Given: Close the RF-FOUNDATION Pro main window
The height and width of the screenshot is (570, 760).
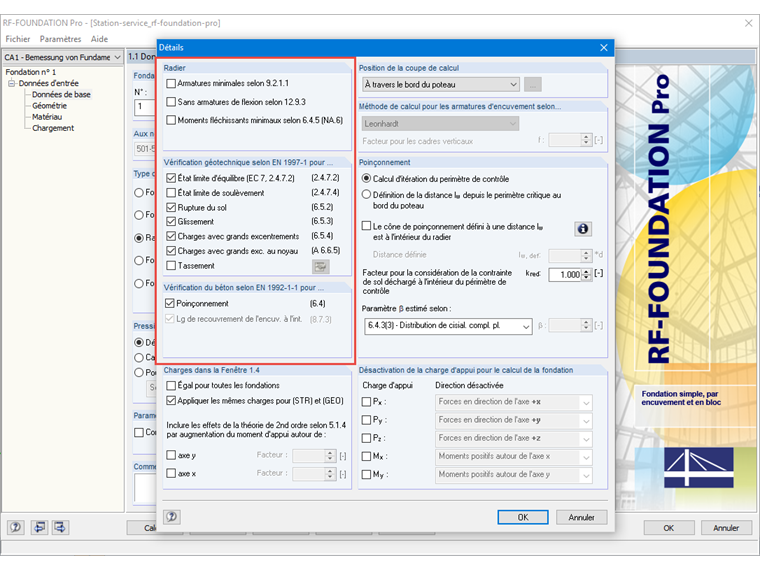Looking at the screenshot, I should click(x=748, y=23).
